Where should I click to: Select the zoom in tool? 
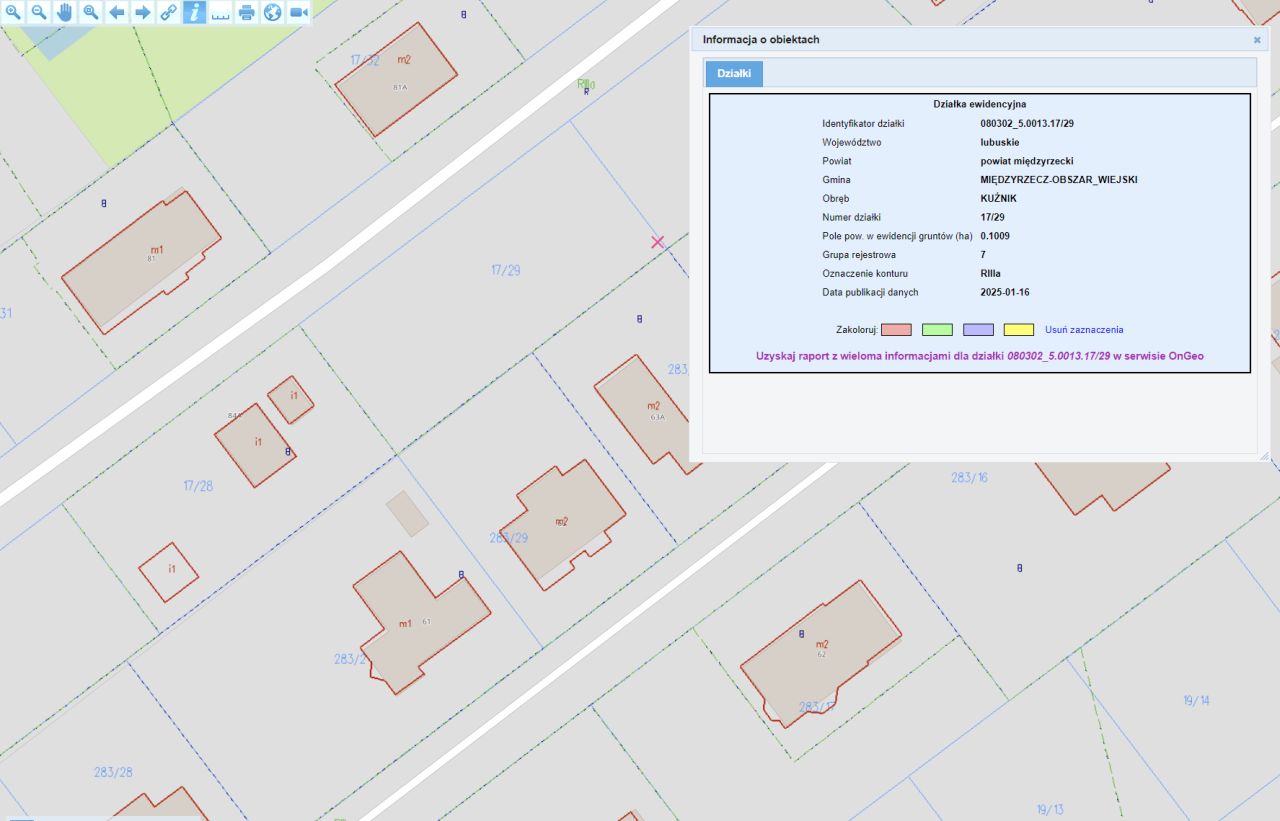point(13,12)
